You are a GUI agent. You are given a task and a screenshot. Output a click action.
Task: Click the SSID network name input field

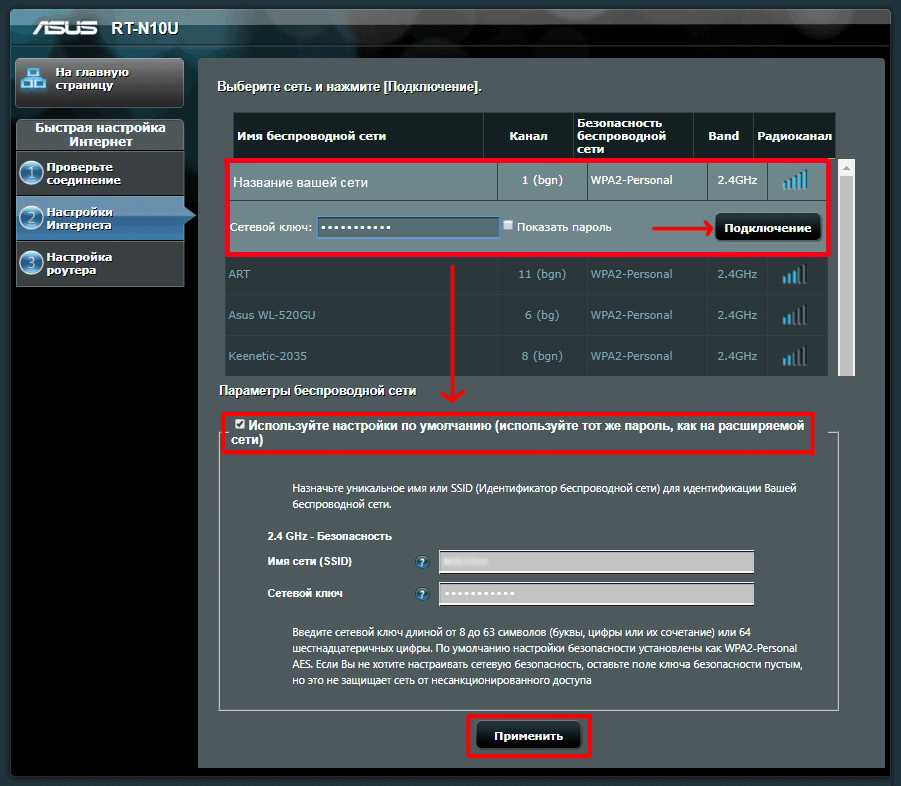pyautogui.click(x=596, y=562)
